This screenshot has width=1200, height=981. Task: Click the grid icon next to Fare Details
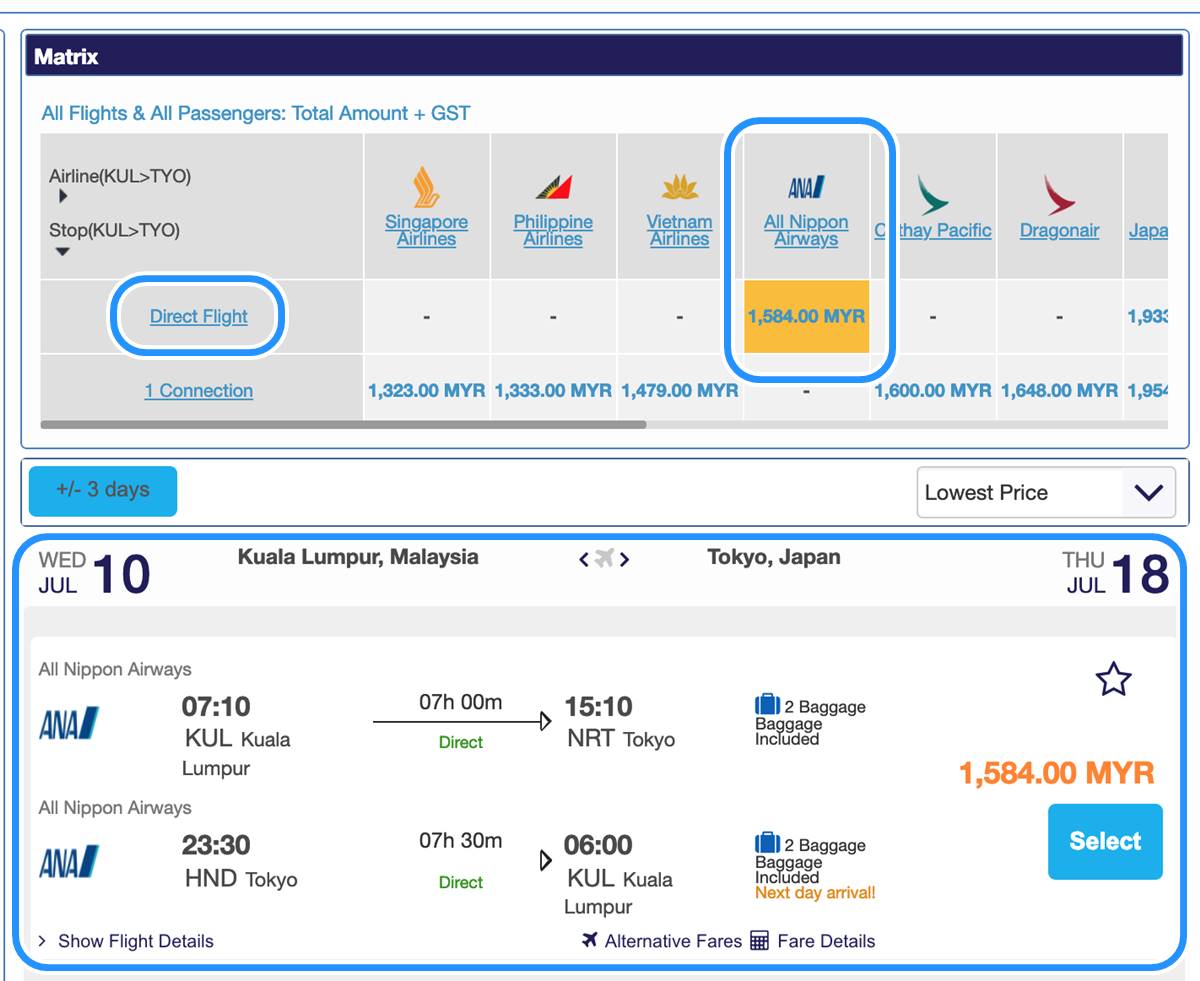pyautogui.click(x=759, y=940)
